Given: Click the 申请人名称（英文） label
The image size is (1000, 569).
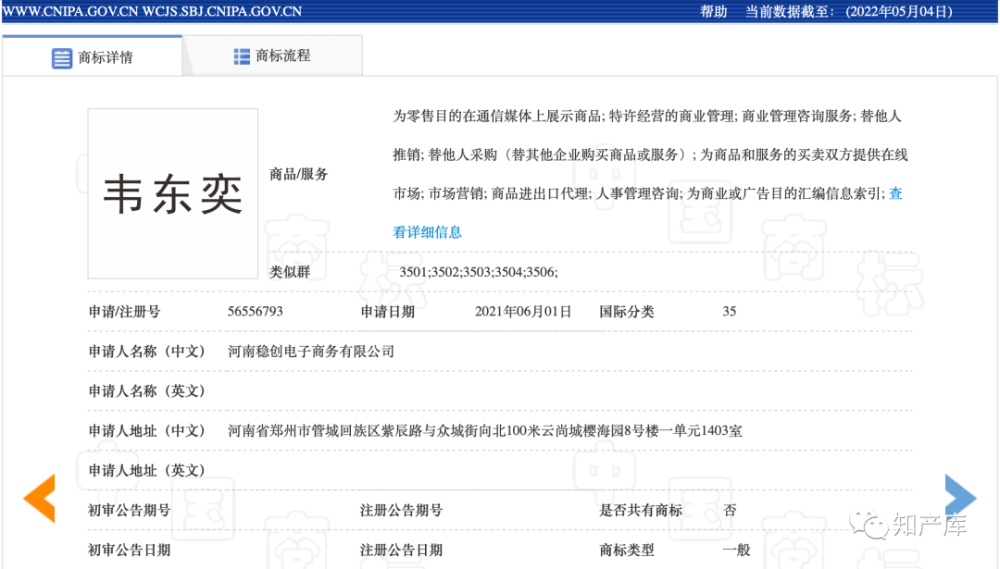Looking at the screenshot, I should tap(147, 391).
